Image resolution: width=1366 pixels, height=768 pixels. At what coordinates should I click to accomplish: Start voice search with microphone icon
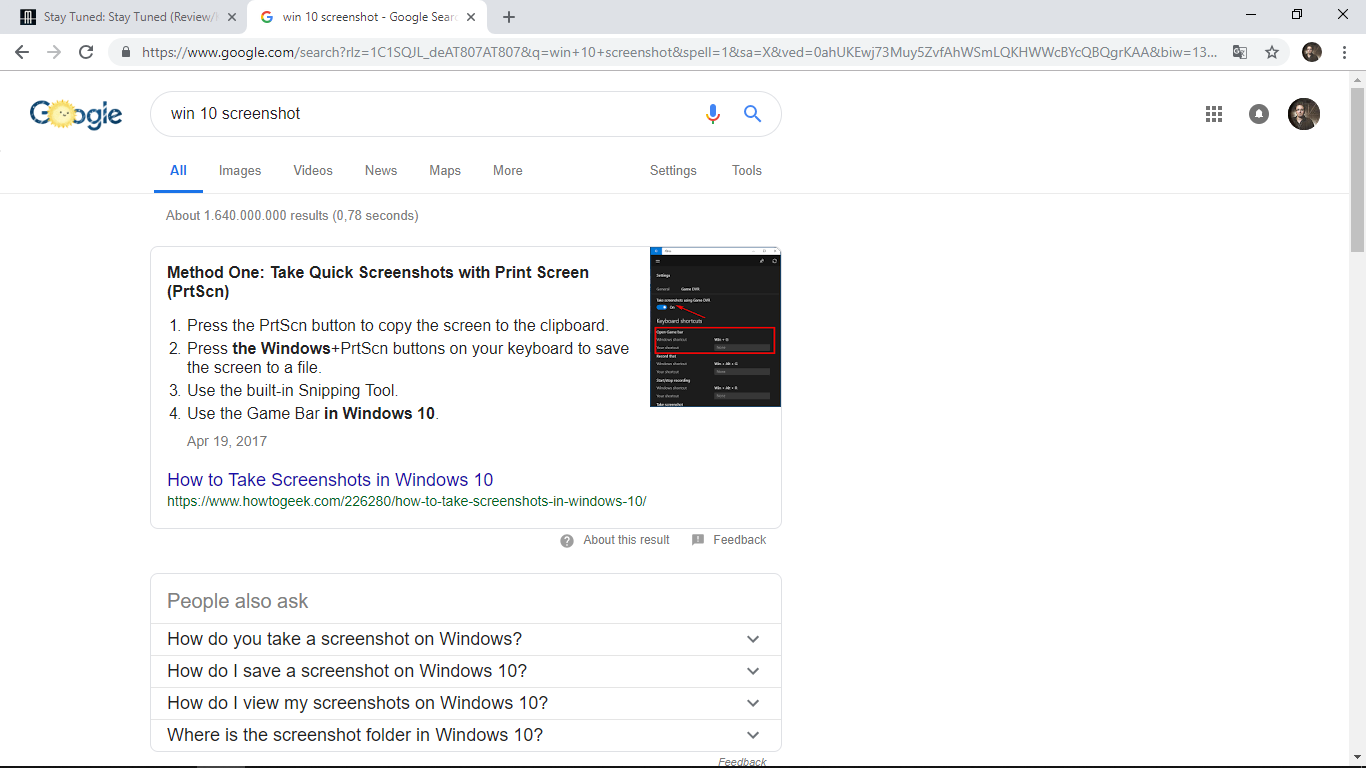712,114
